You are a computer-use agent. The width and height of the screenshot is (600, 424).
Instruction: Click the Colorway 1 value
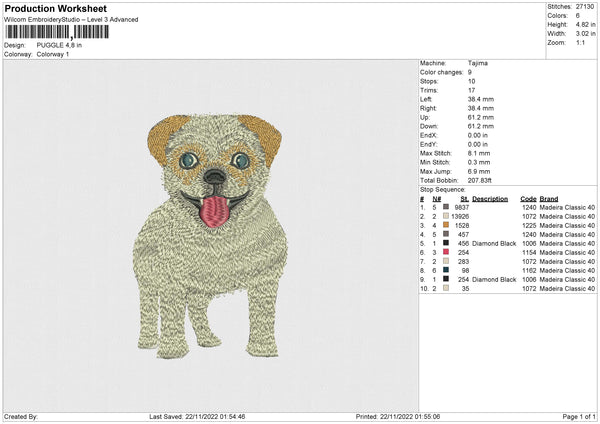53,54
